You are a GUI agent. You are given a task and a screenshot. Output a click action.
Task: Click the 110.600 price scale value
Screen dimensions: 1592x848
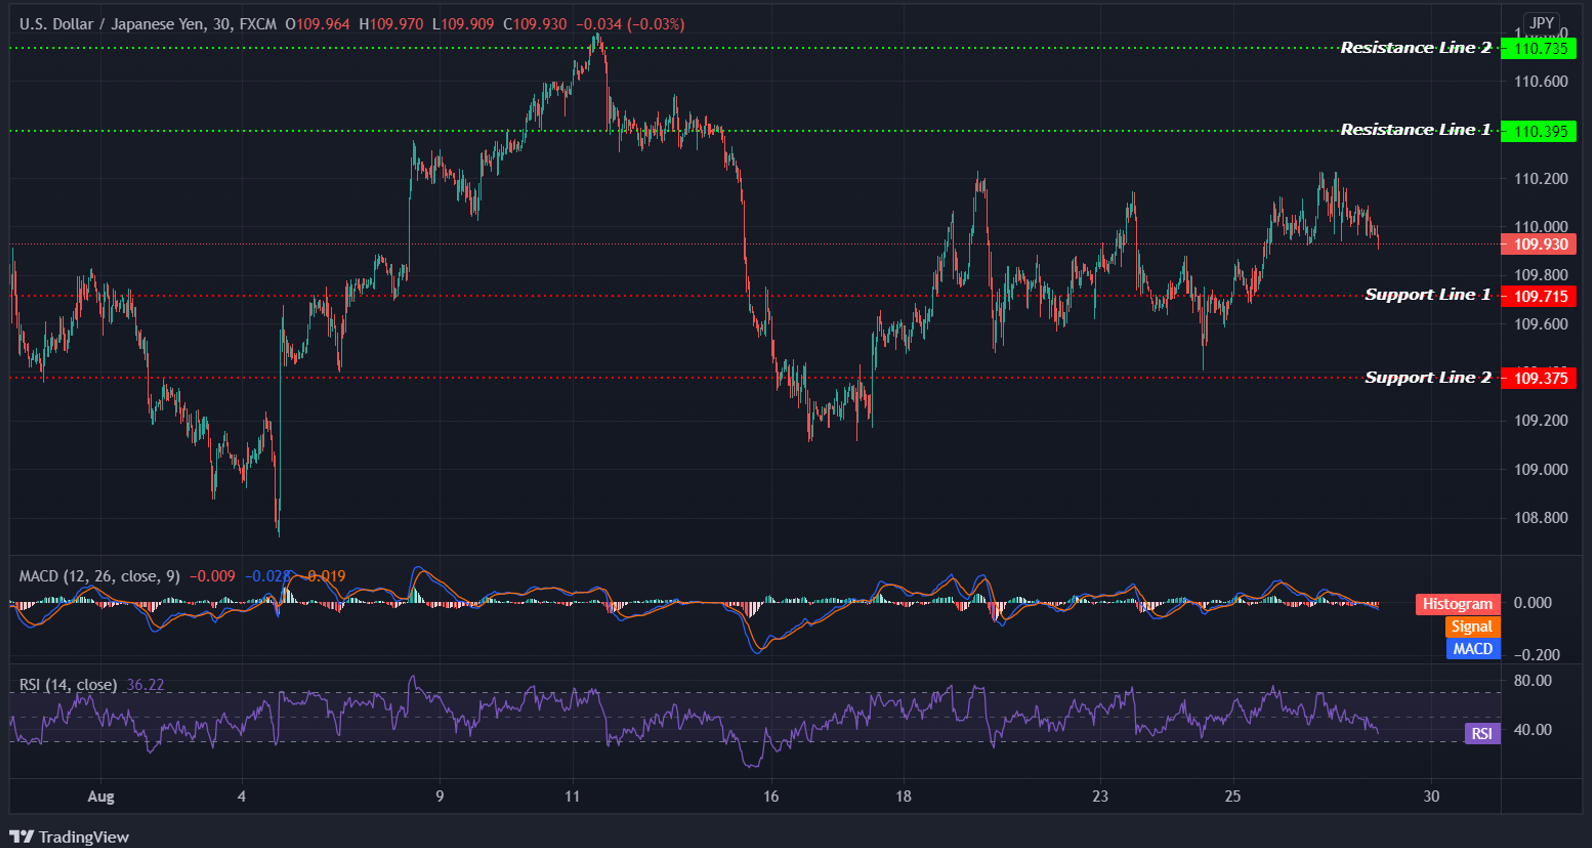pos(1541,81)
